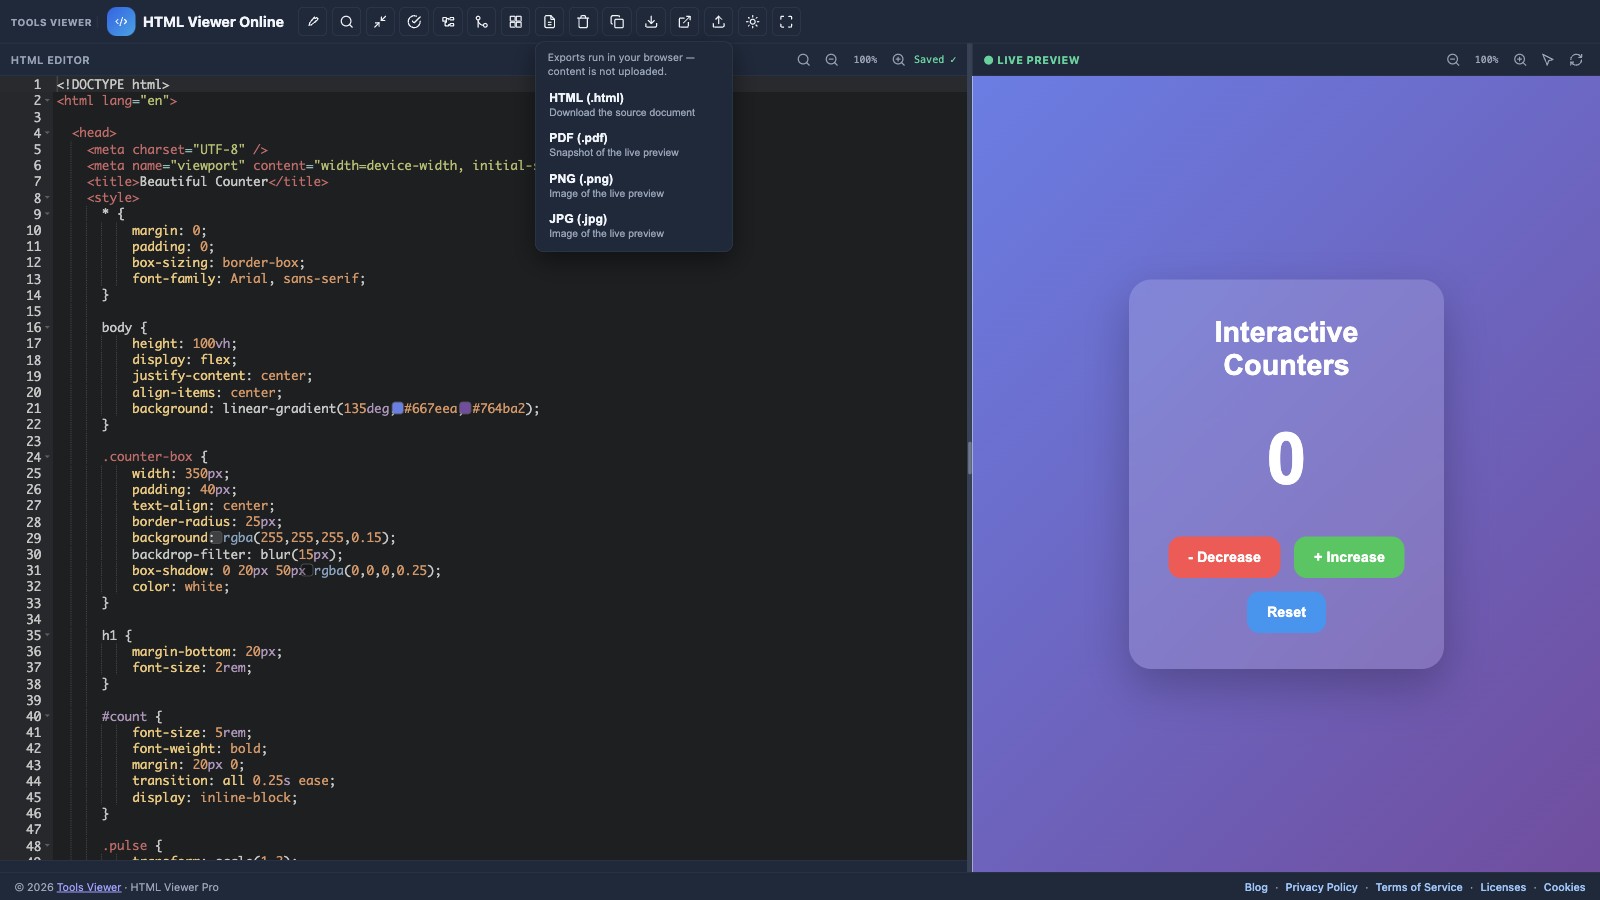Click the Saved status indicator
The width and height of the screenshot is (1600, 900).
(x=935, y=60)
